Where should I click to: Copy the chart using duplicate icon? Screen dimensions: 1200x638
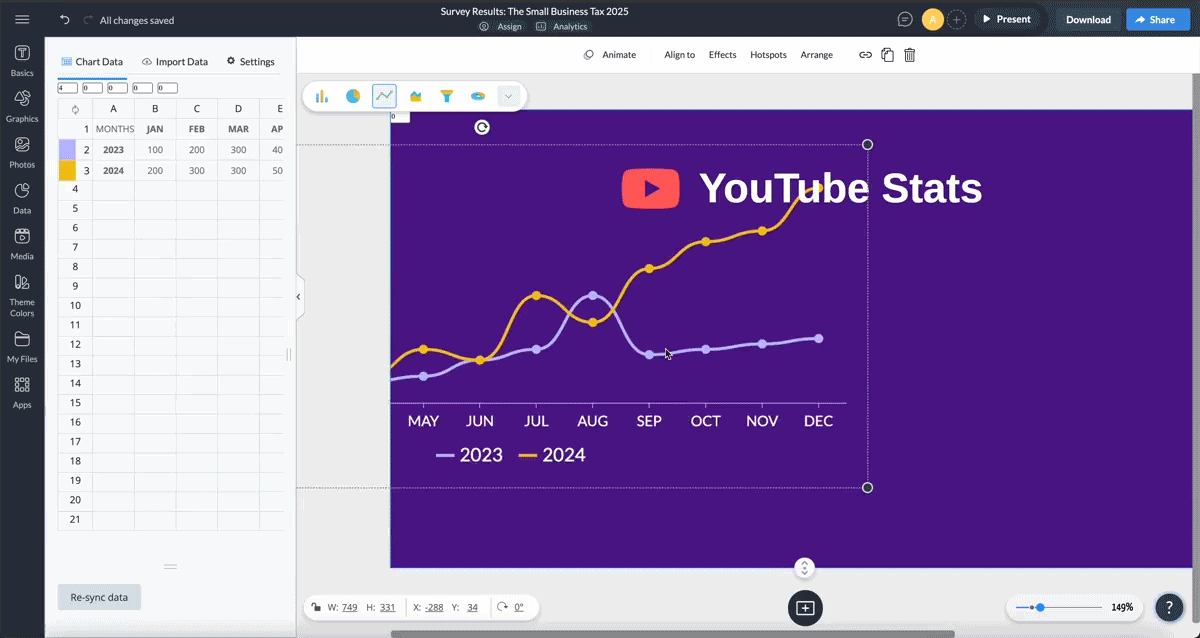[887, 55]
